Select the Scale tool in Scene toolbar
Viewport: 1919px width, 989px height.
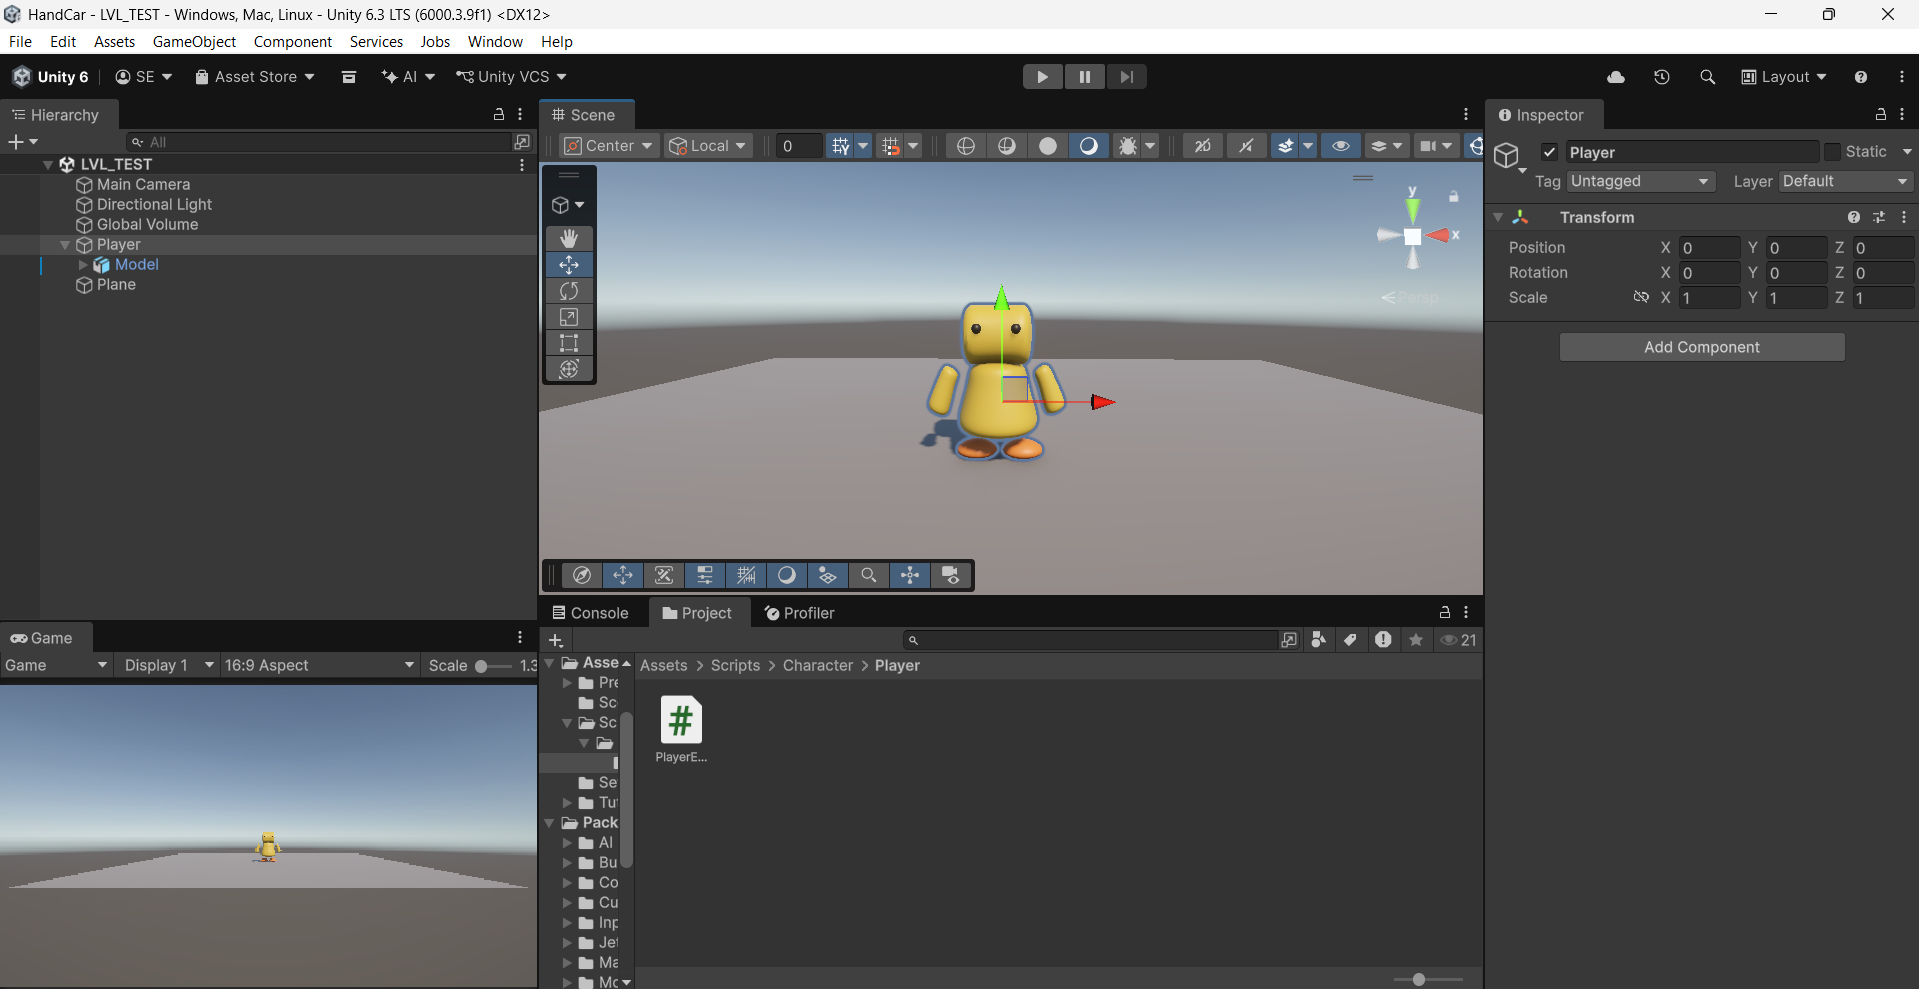[569, 317]
